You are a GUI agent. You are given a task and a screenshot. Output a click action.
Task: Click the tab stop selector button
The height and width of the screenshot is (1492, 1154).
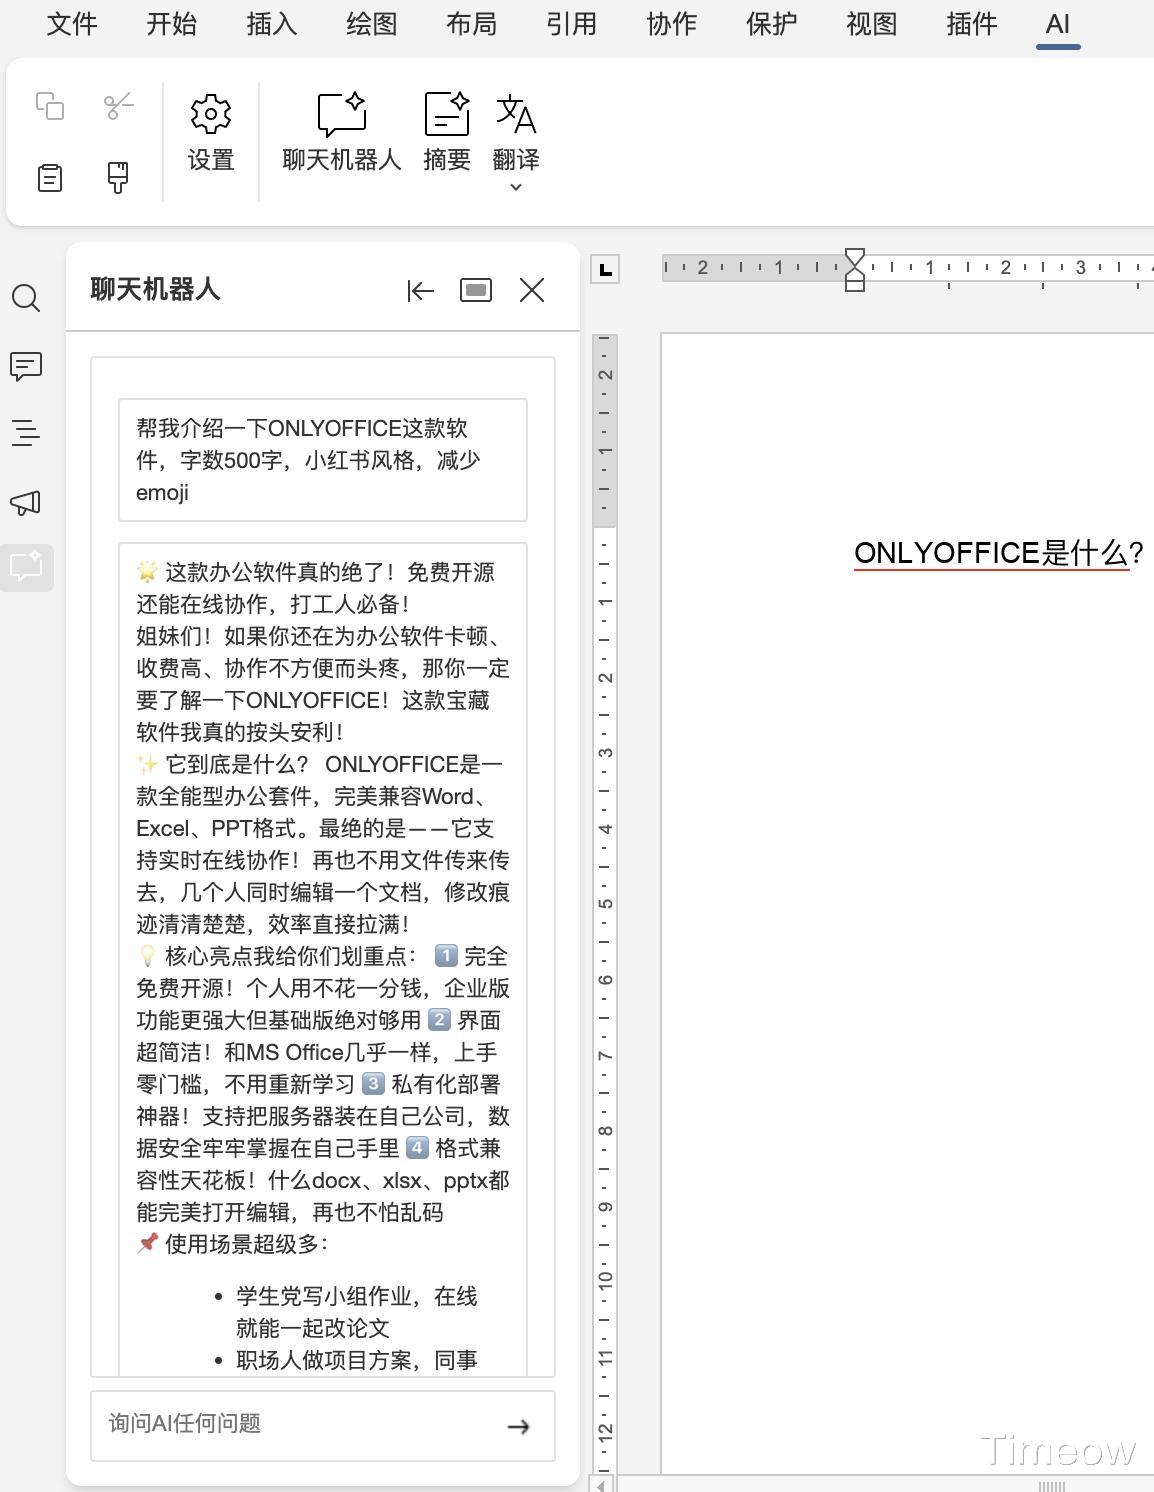click(x=604, y=269)
